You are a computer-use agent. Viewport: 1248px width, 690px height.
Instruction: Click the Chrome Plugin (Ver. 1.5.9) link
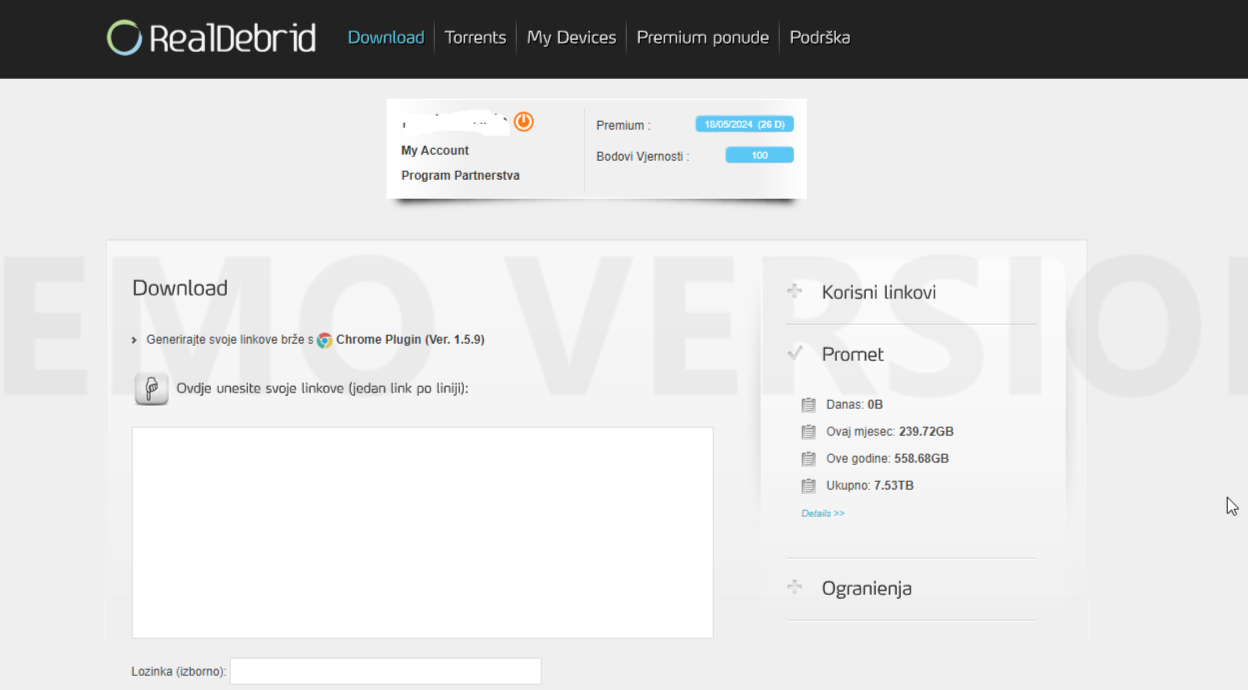[410, 340]
